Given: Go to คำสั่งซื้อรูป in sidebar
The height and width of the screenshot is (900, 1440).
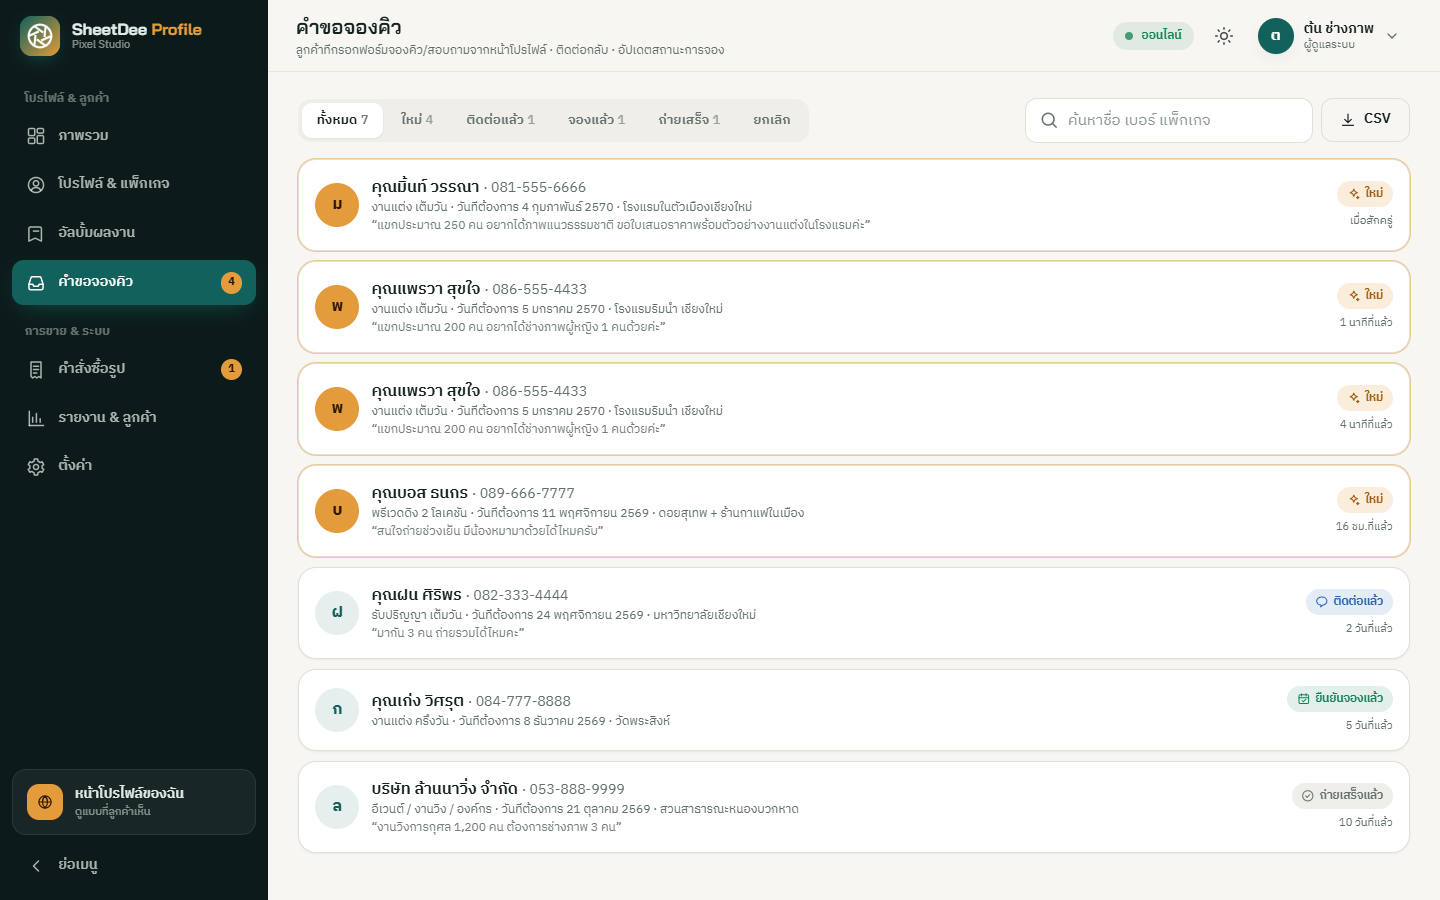Looking at the screenshot, I should click(x=134, y=369).
